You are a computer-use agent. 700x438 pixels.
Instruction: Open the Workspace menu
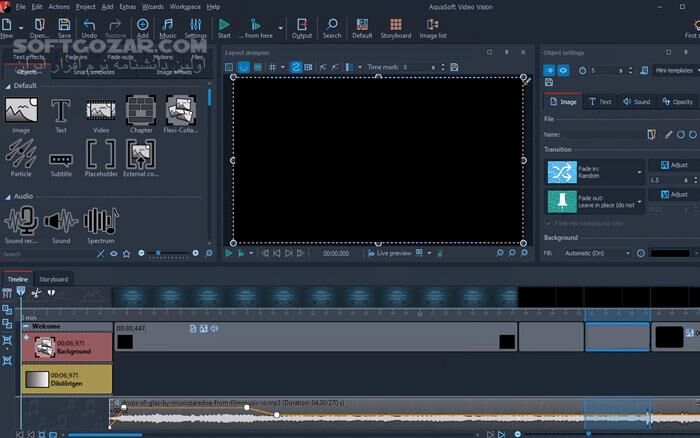pyautogui.click(x=185, y=7)
